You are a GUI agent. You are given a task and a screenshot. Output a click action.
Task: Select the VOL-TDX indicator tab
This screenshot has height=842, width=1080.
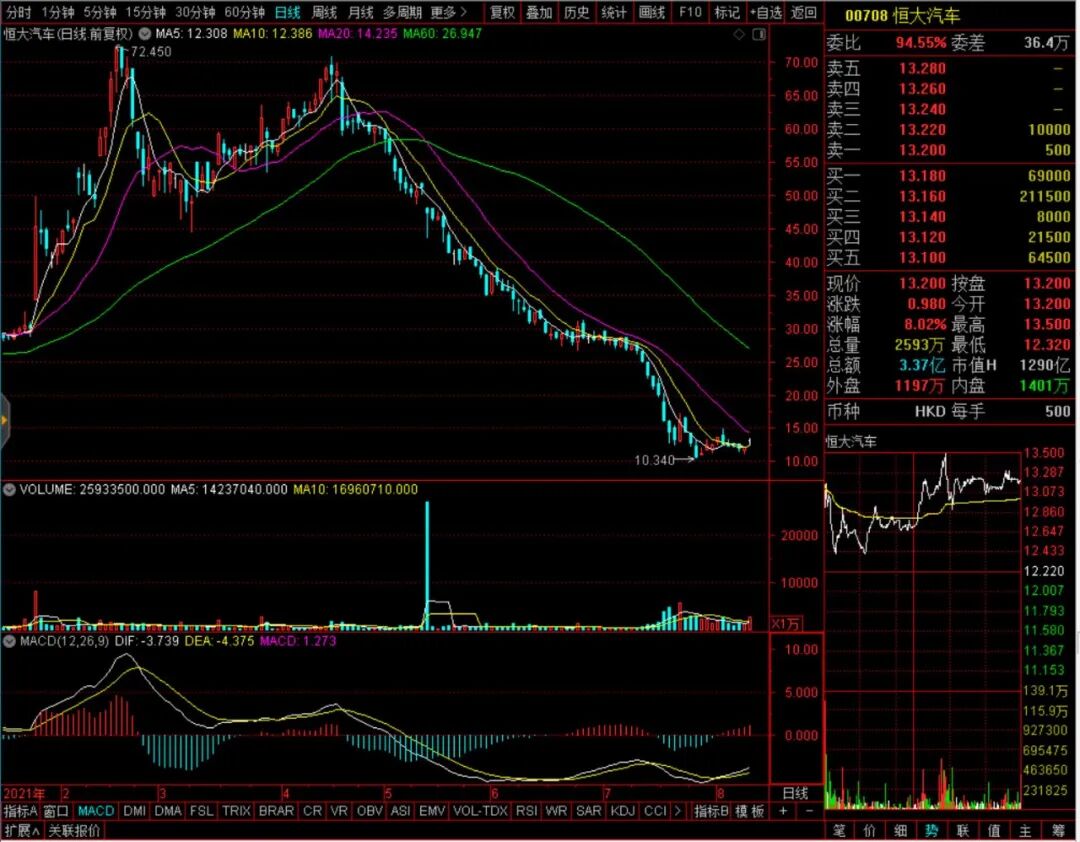[x=480, y=811]
